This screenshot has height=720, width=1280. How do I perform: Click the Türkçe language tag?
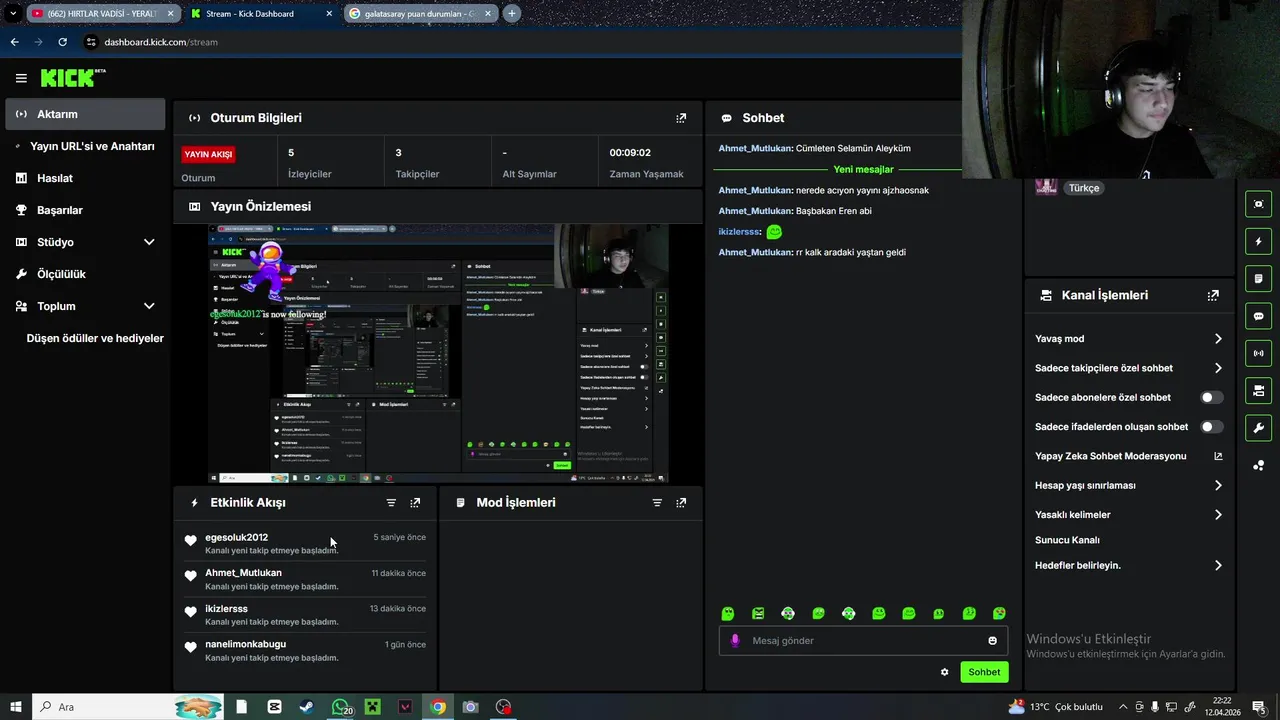1084,188
